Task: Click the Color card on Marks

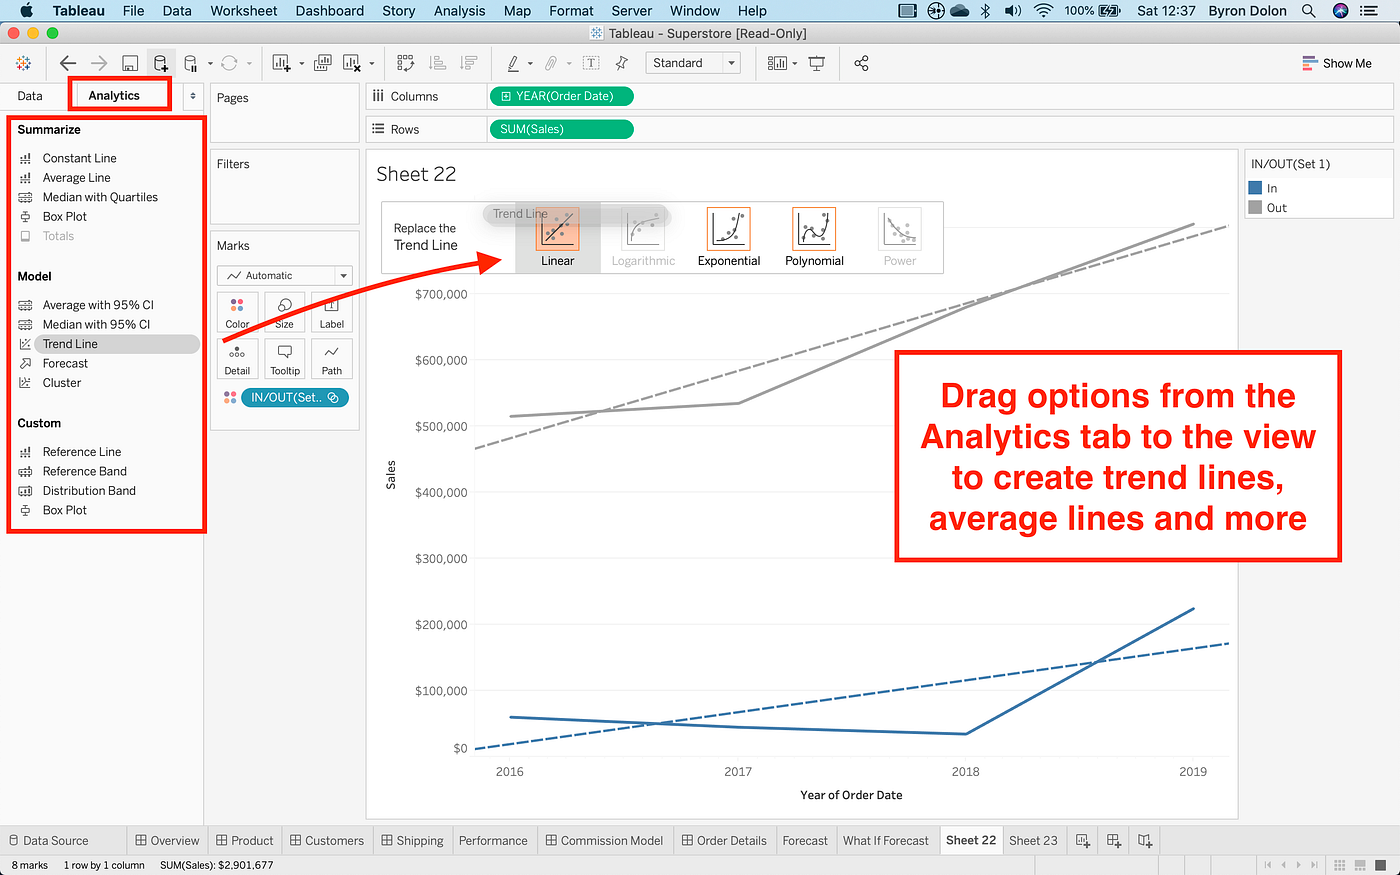Action: (237, 312)
